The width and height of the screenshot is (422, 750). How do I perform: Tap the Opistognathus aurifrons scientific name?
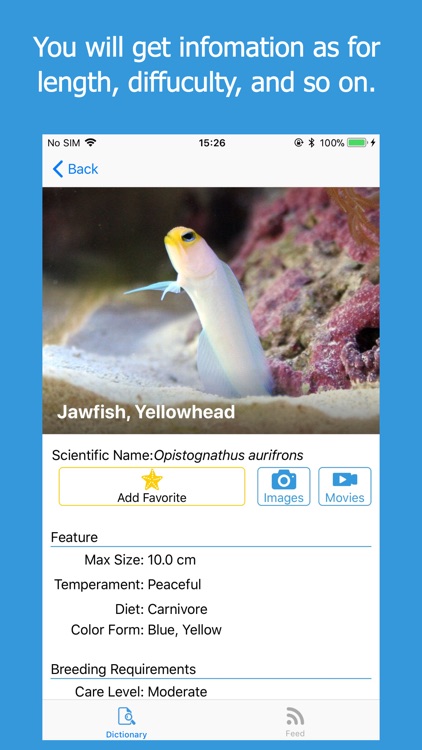coord(228,455)
